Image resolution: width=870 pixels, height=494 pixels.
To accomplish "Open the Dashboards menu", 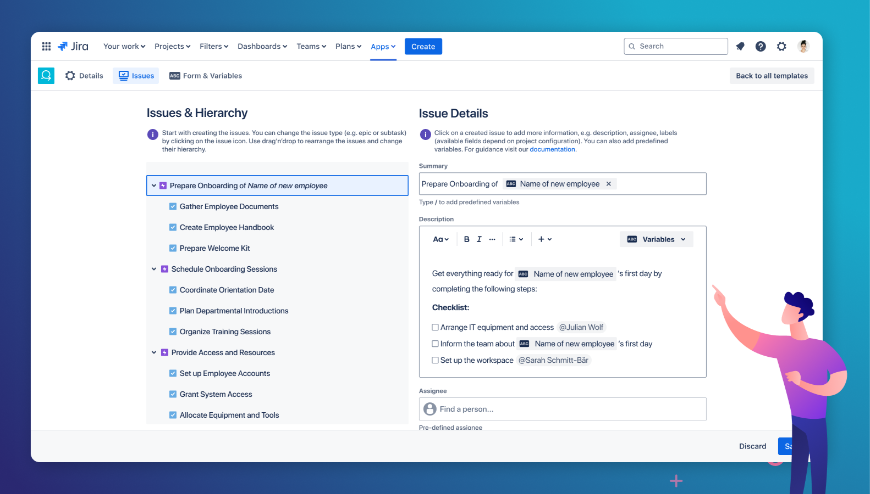I will (x=262, y=46).
